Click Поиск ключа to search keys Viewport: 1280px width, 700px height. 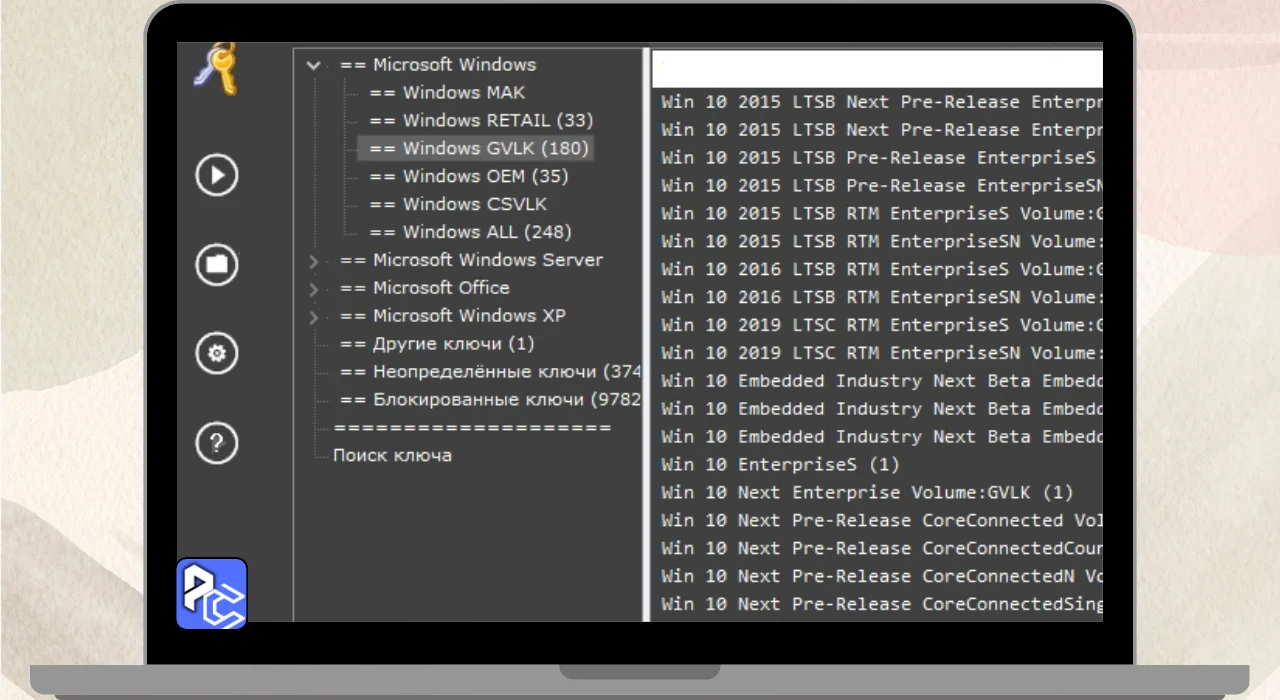click(392, 455)
